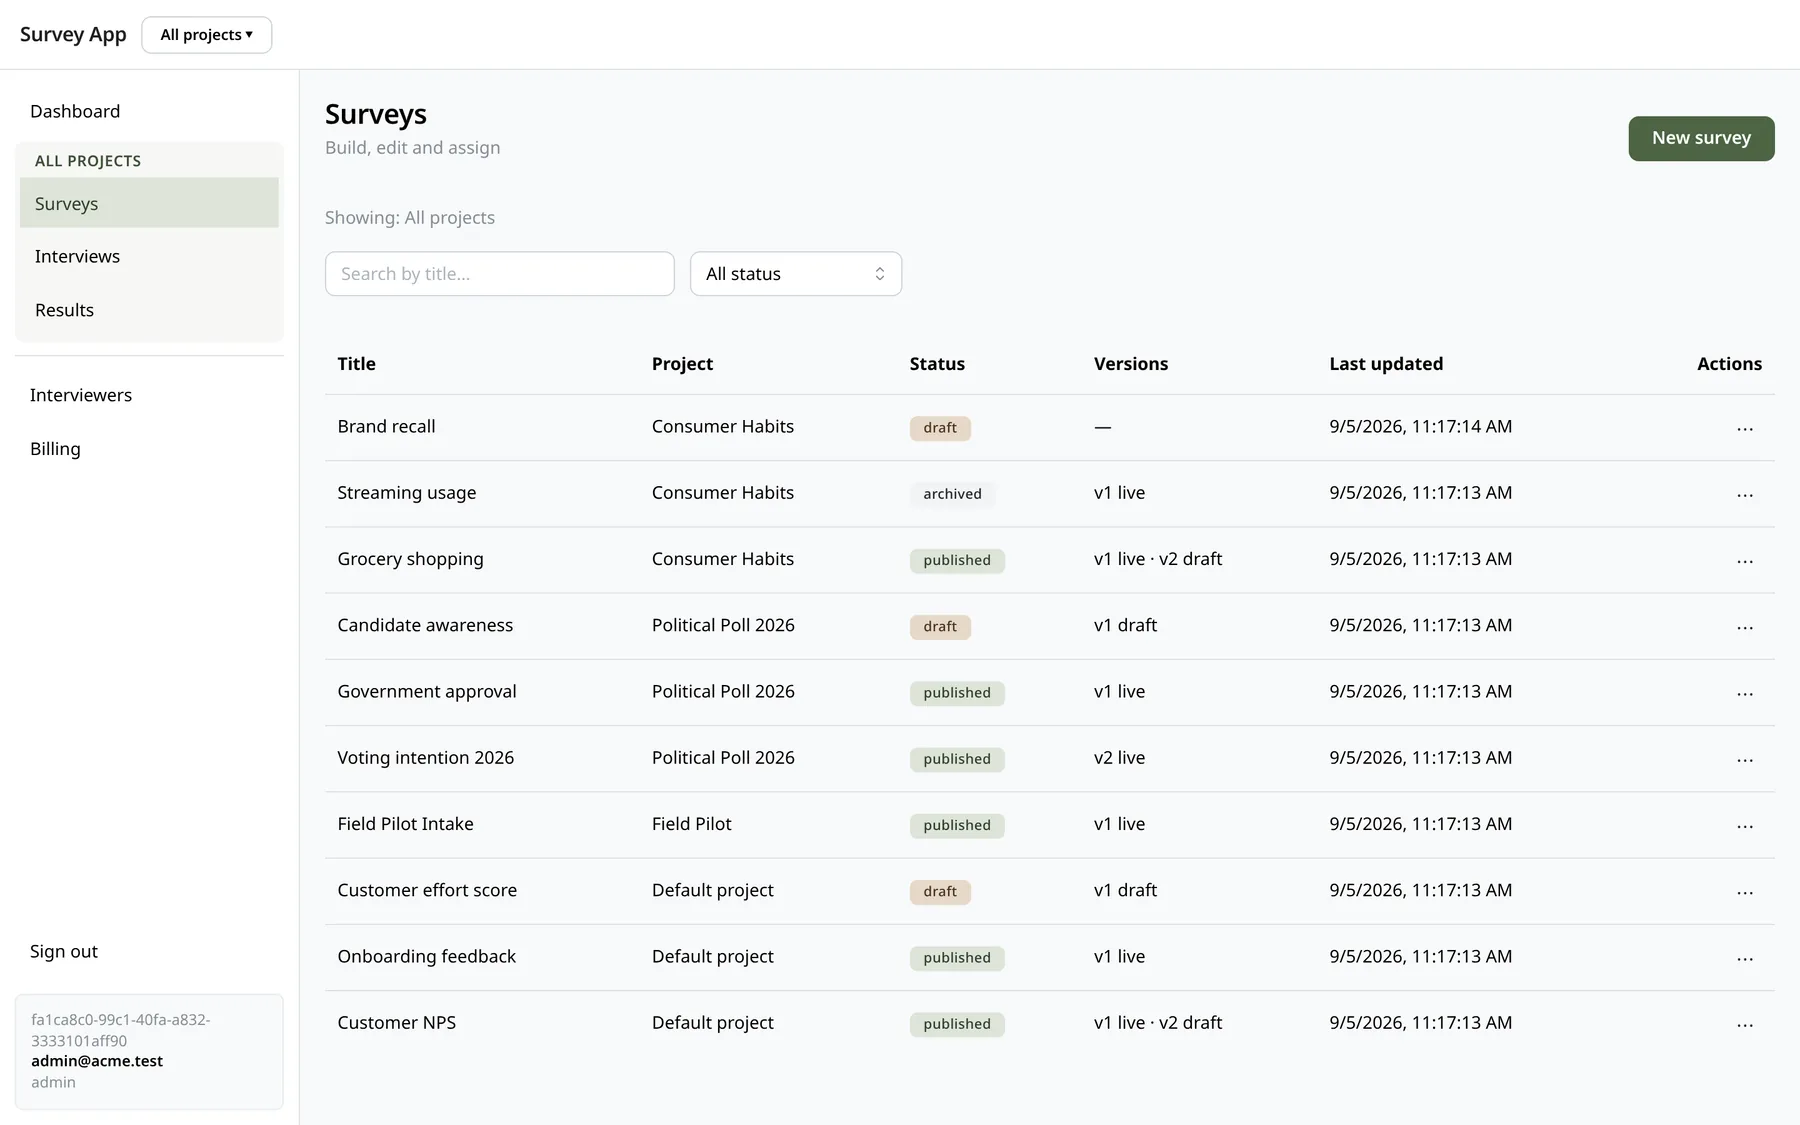This screenshot has height=1125, width=1800.
Task: Click the Customer NPS survey title
Action: [397, 1023]
